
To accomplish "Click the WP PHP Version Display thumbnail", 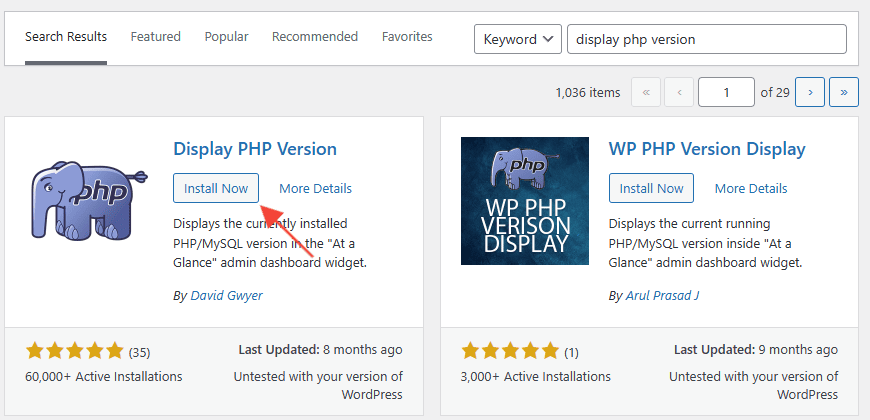I will pos(525,201).
